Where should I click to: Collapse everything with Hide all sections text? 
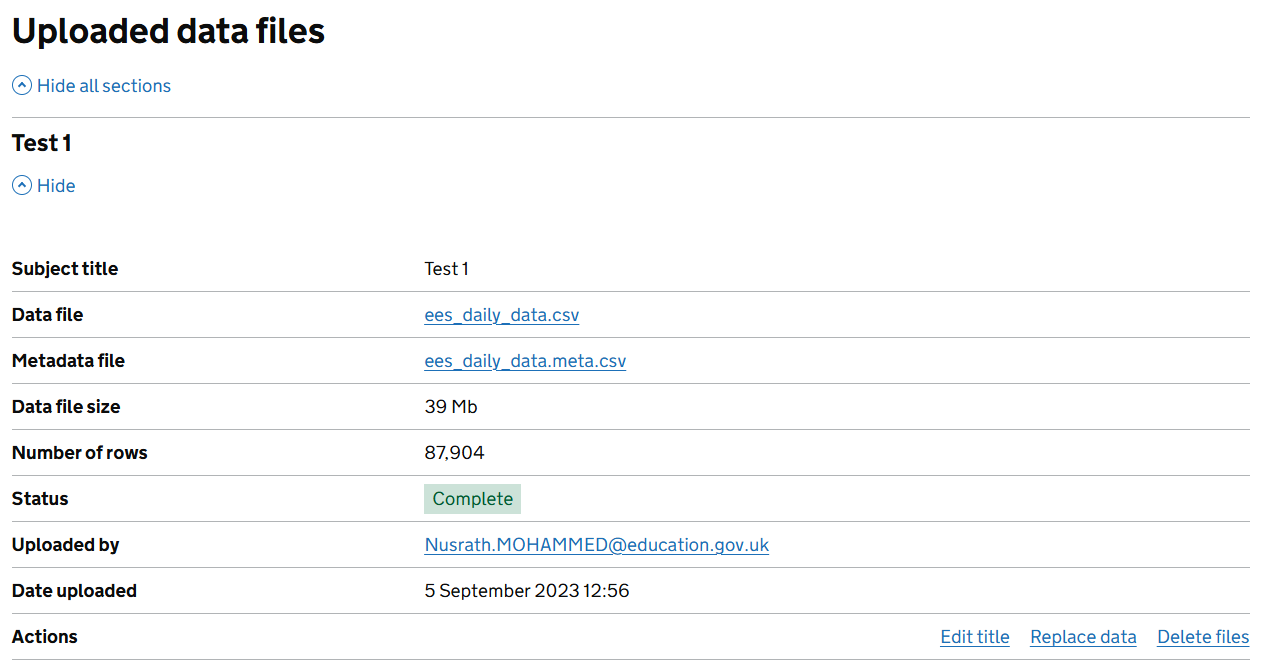(x=104, y=86)
